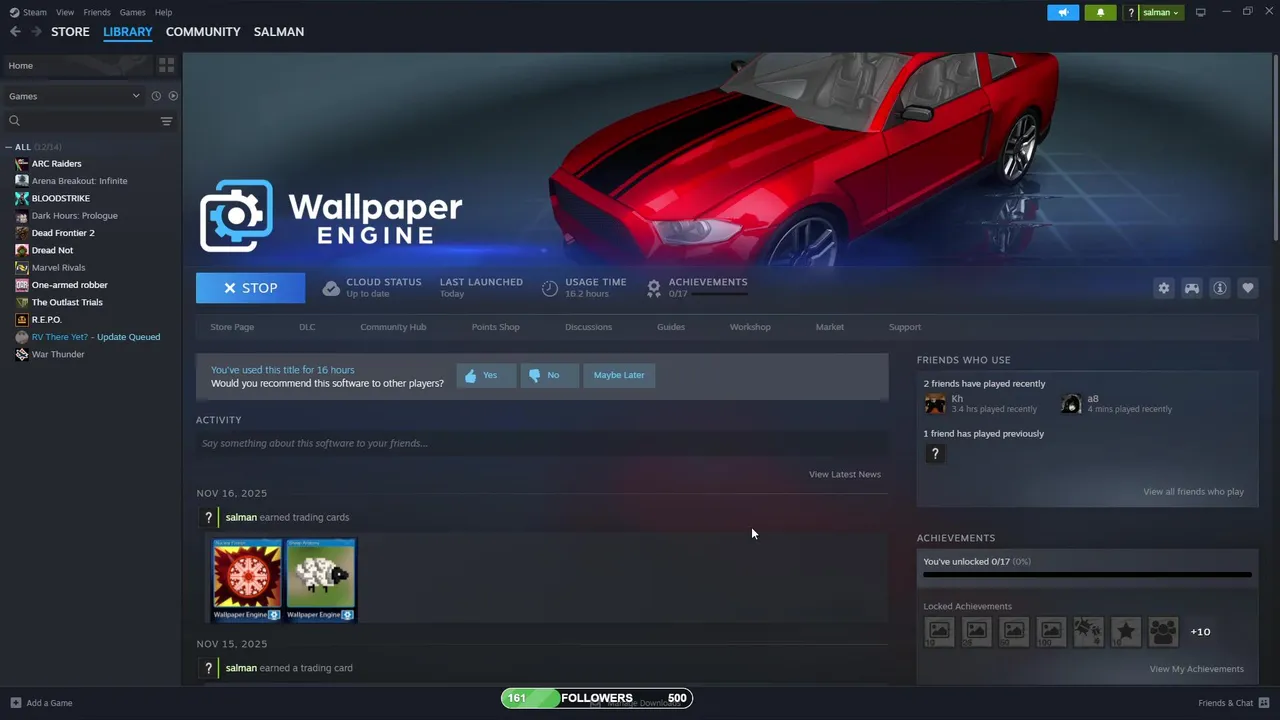Viewport: 1280px width, 720px height.
Task: Open the library grid view icon
Action: (x=166, y=65)
